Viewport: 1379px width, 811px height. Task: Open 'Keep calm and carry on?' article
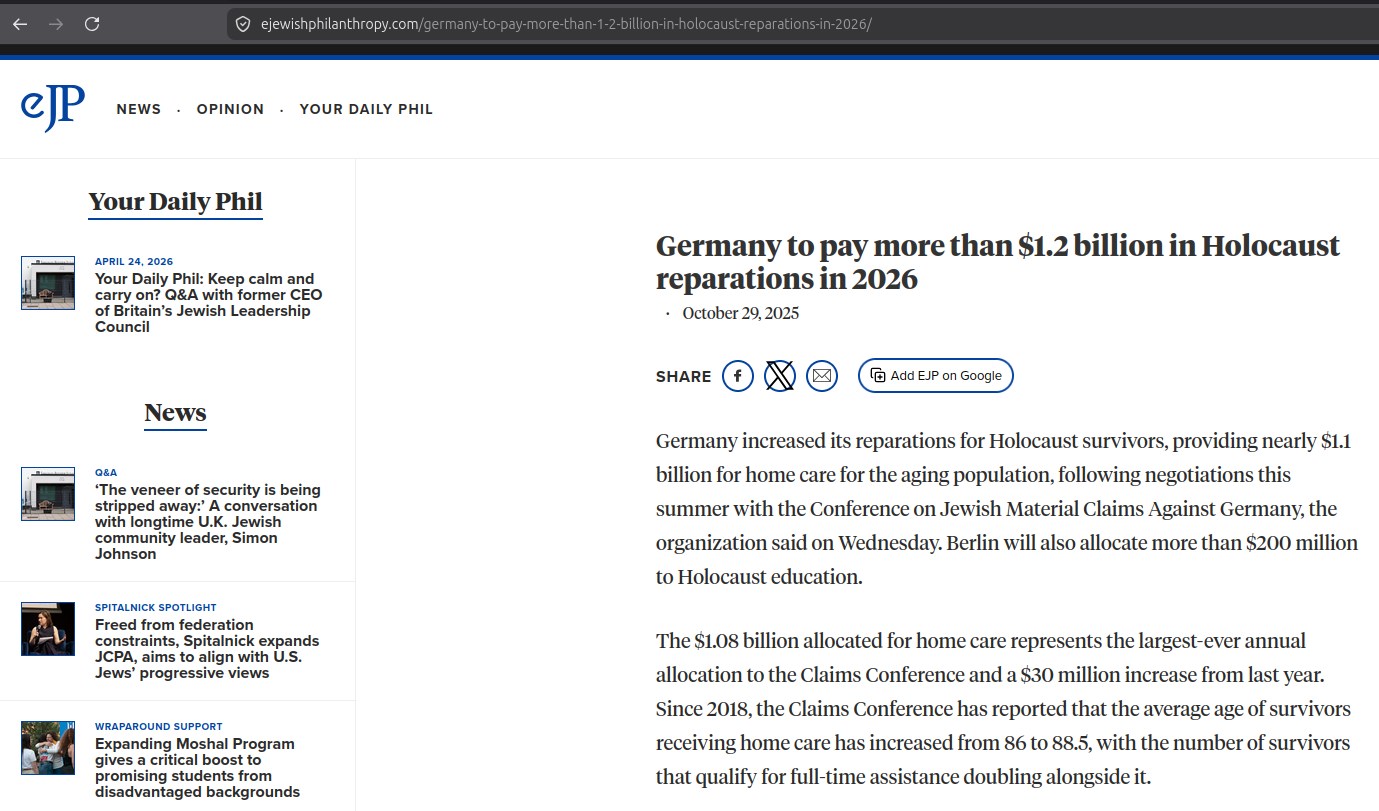[209, 303]
